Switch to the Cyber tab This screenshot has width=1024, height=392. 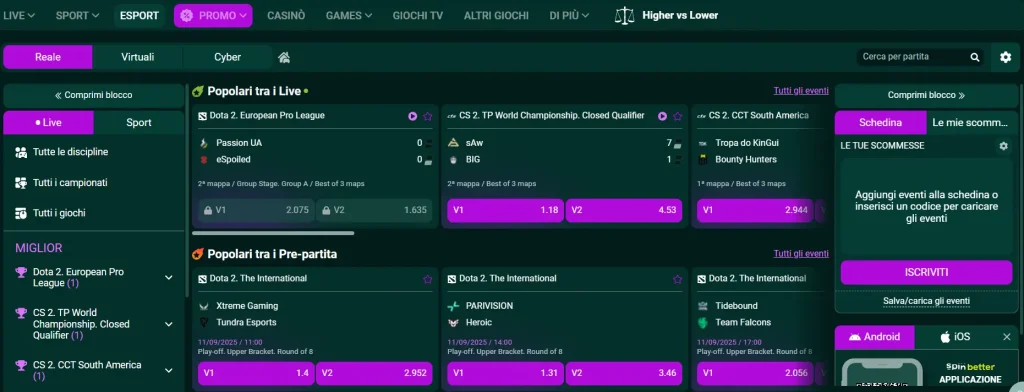227,57
